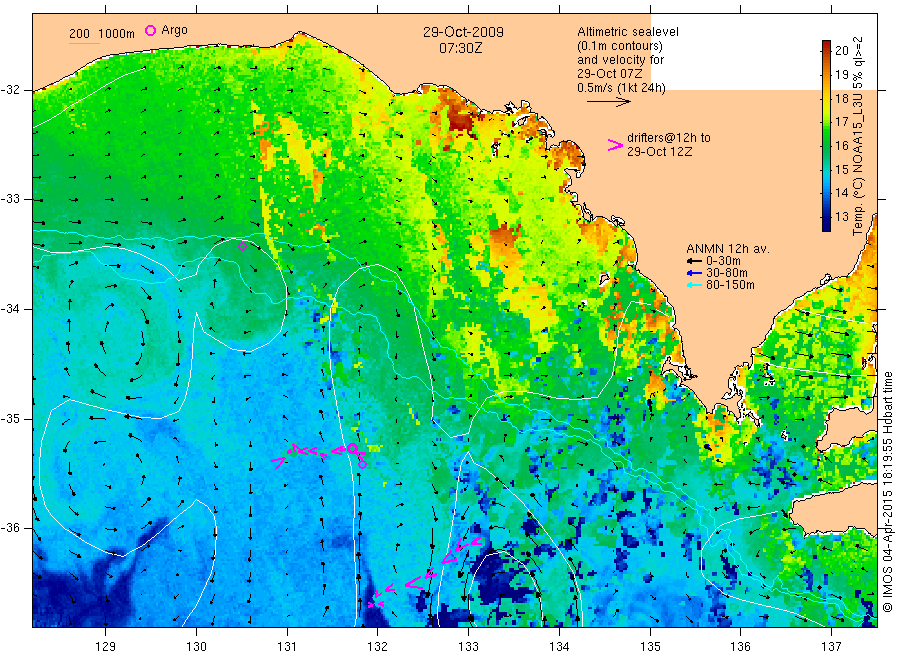This screenshot has width=900, height=660.
Task: Click the black 0-30m ANMN arrow symbol
Action: point(695,261)
